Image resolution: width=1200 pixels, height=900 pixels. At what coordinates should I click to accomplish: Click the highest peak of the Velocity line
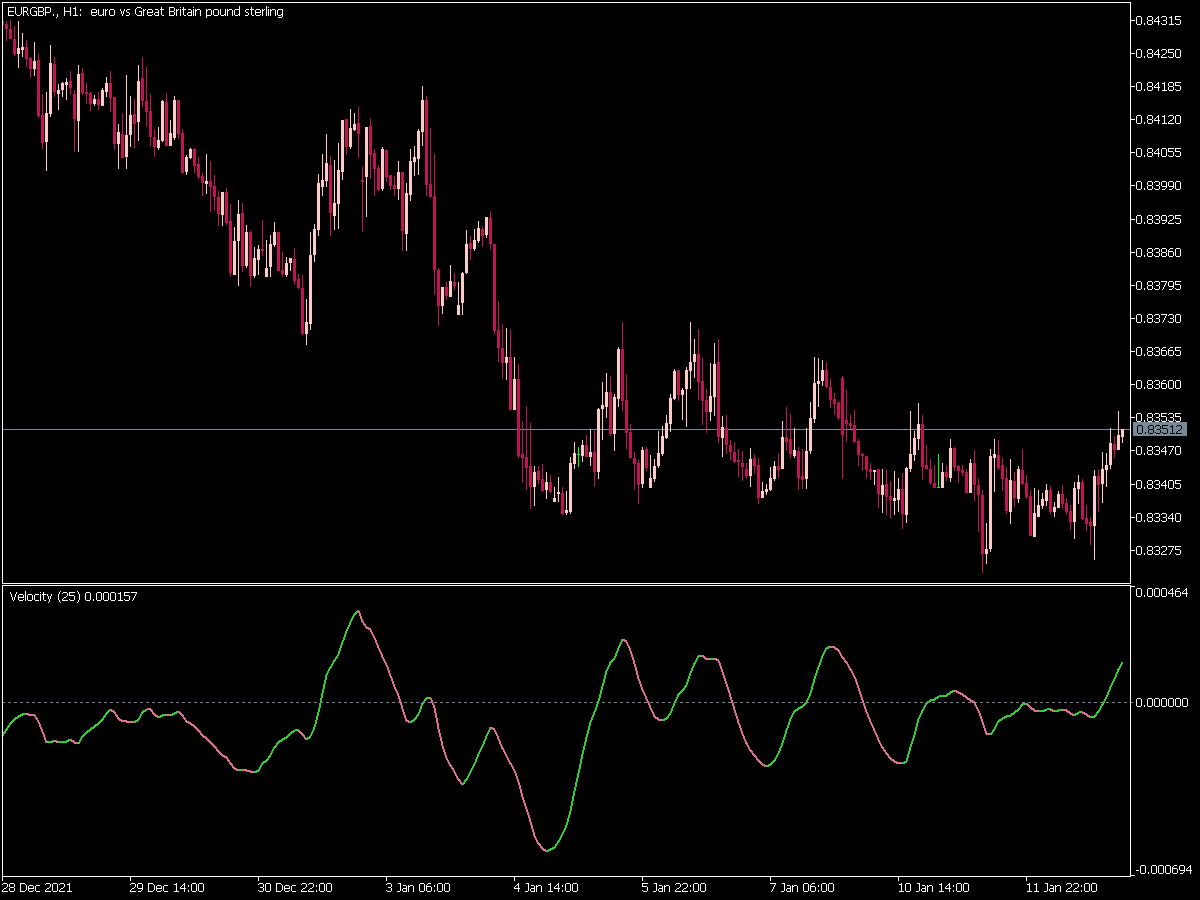tap(357, 611)
